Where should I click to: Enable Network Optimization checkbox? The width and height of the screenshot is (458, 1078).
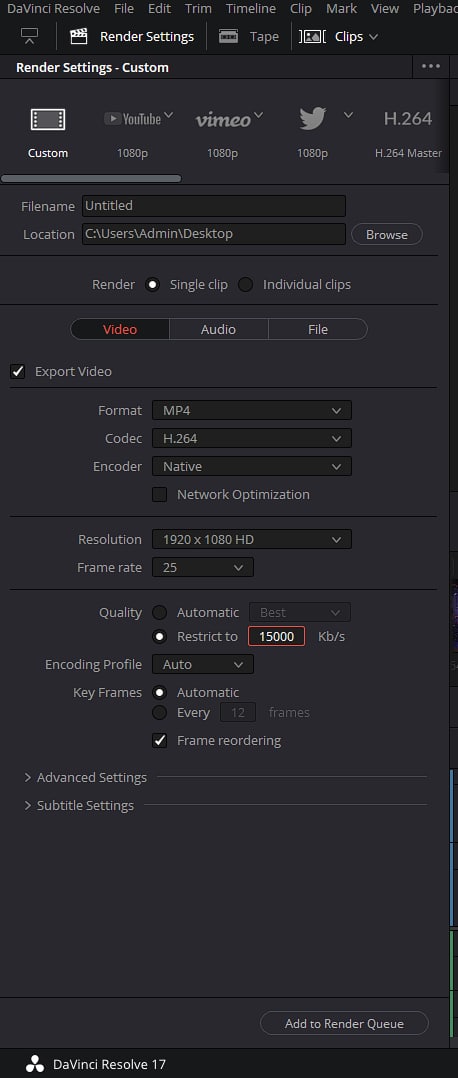pyautogui.click(x=160, y=494)
